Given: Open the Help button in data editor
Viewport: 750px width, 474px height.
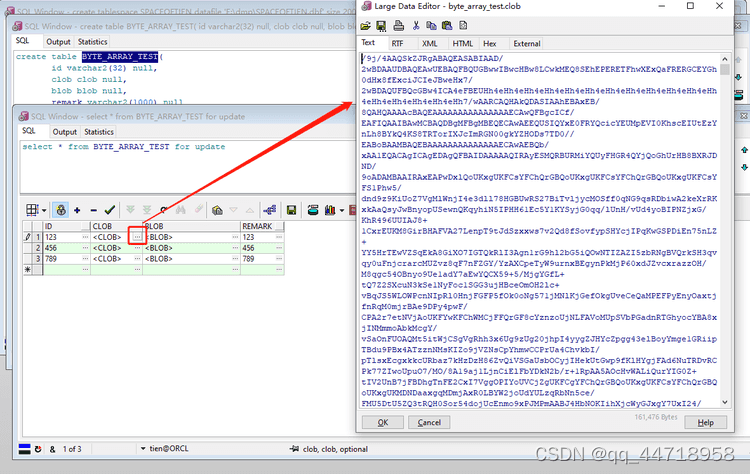Looking at the screenshot, I should (x=706, y=422).
